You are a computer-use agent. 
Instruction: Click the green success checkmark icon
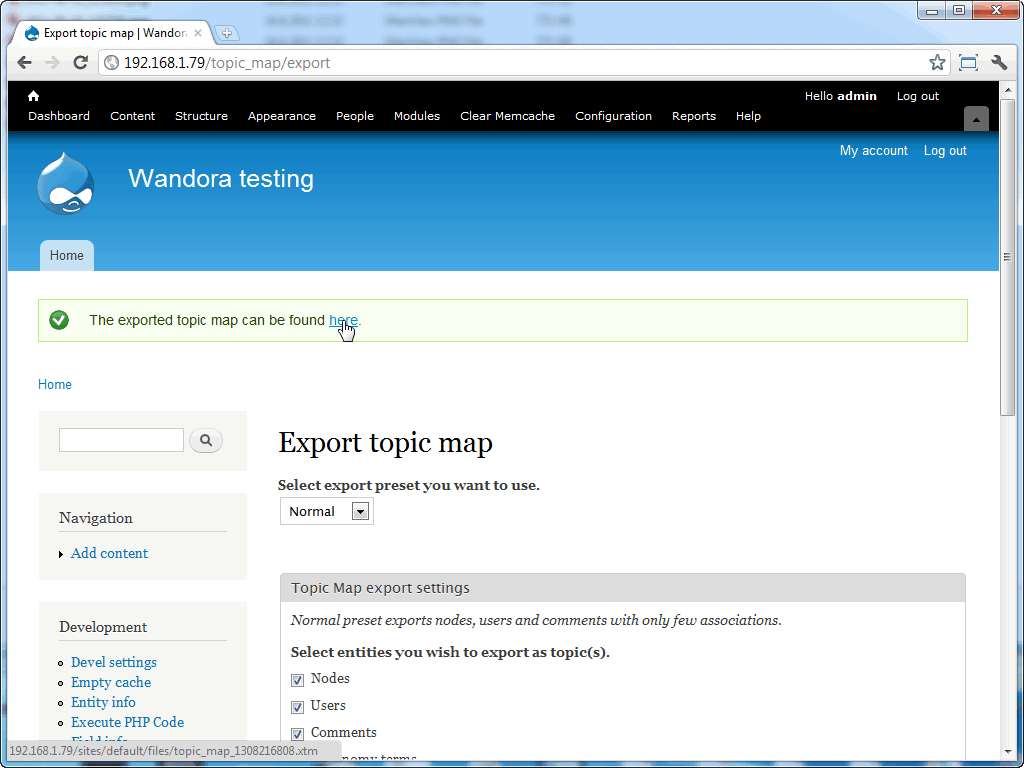pos(59,320)
